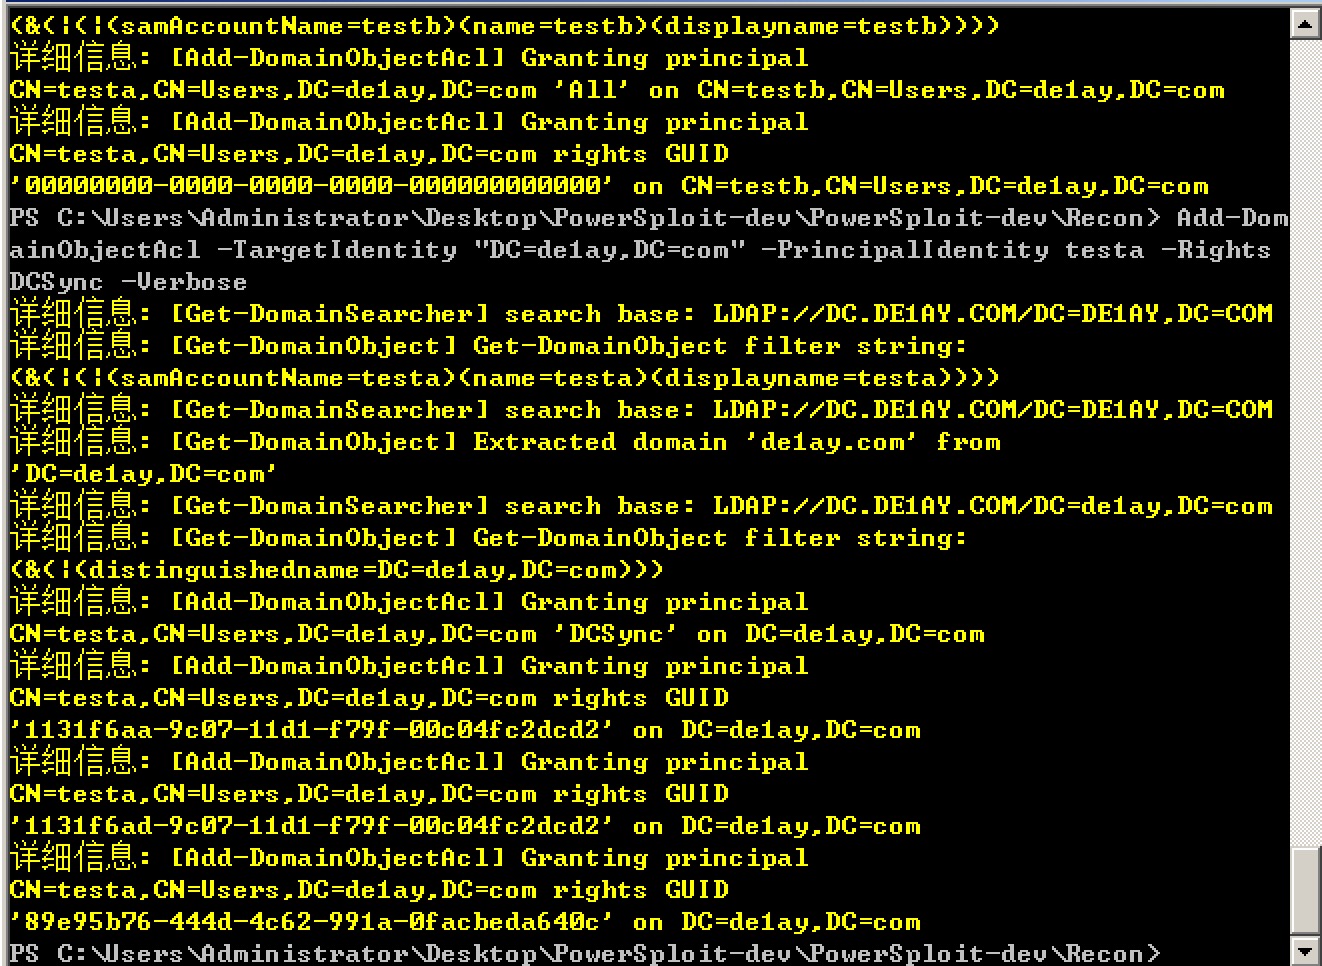Click the console scrollbar thumb
Screen dimensions: 1322x966
[x=1304, y=891]
